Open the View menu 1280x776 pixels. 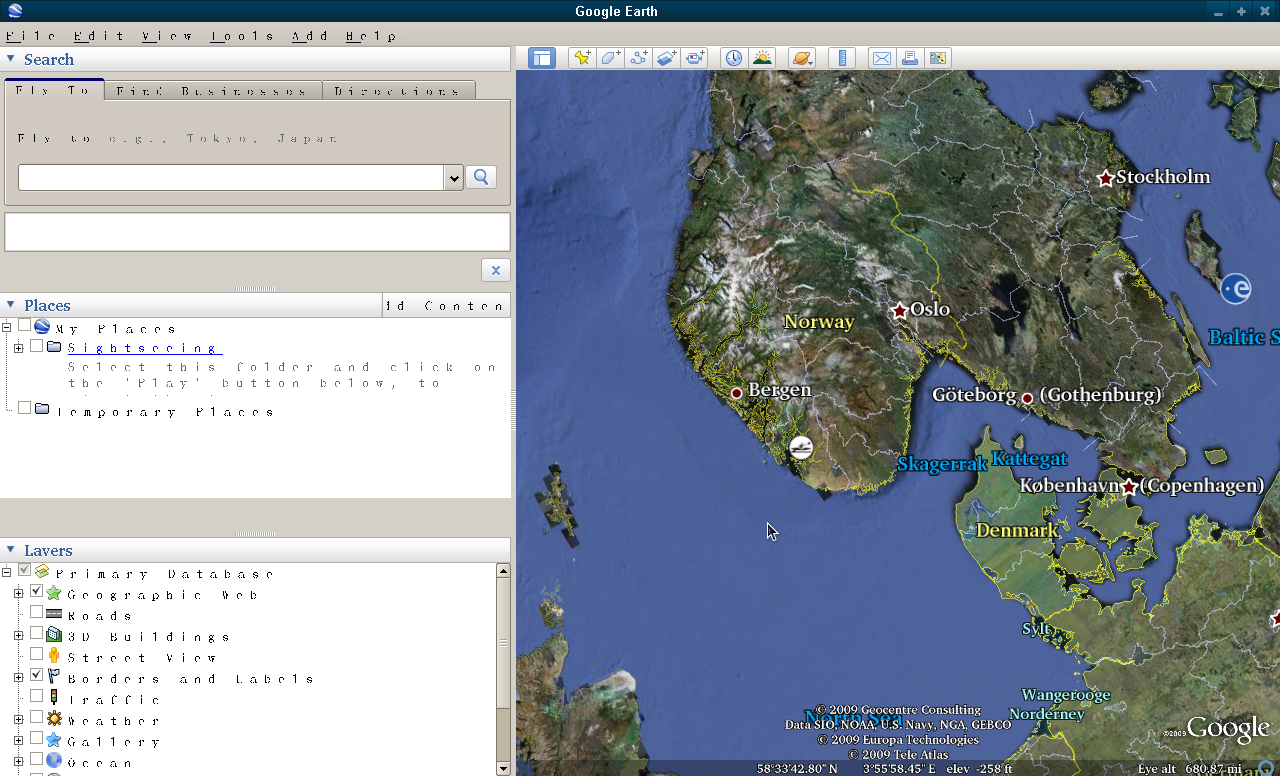coord(167,36)
